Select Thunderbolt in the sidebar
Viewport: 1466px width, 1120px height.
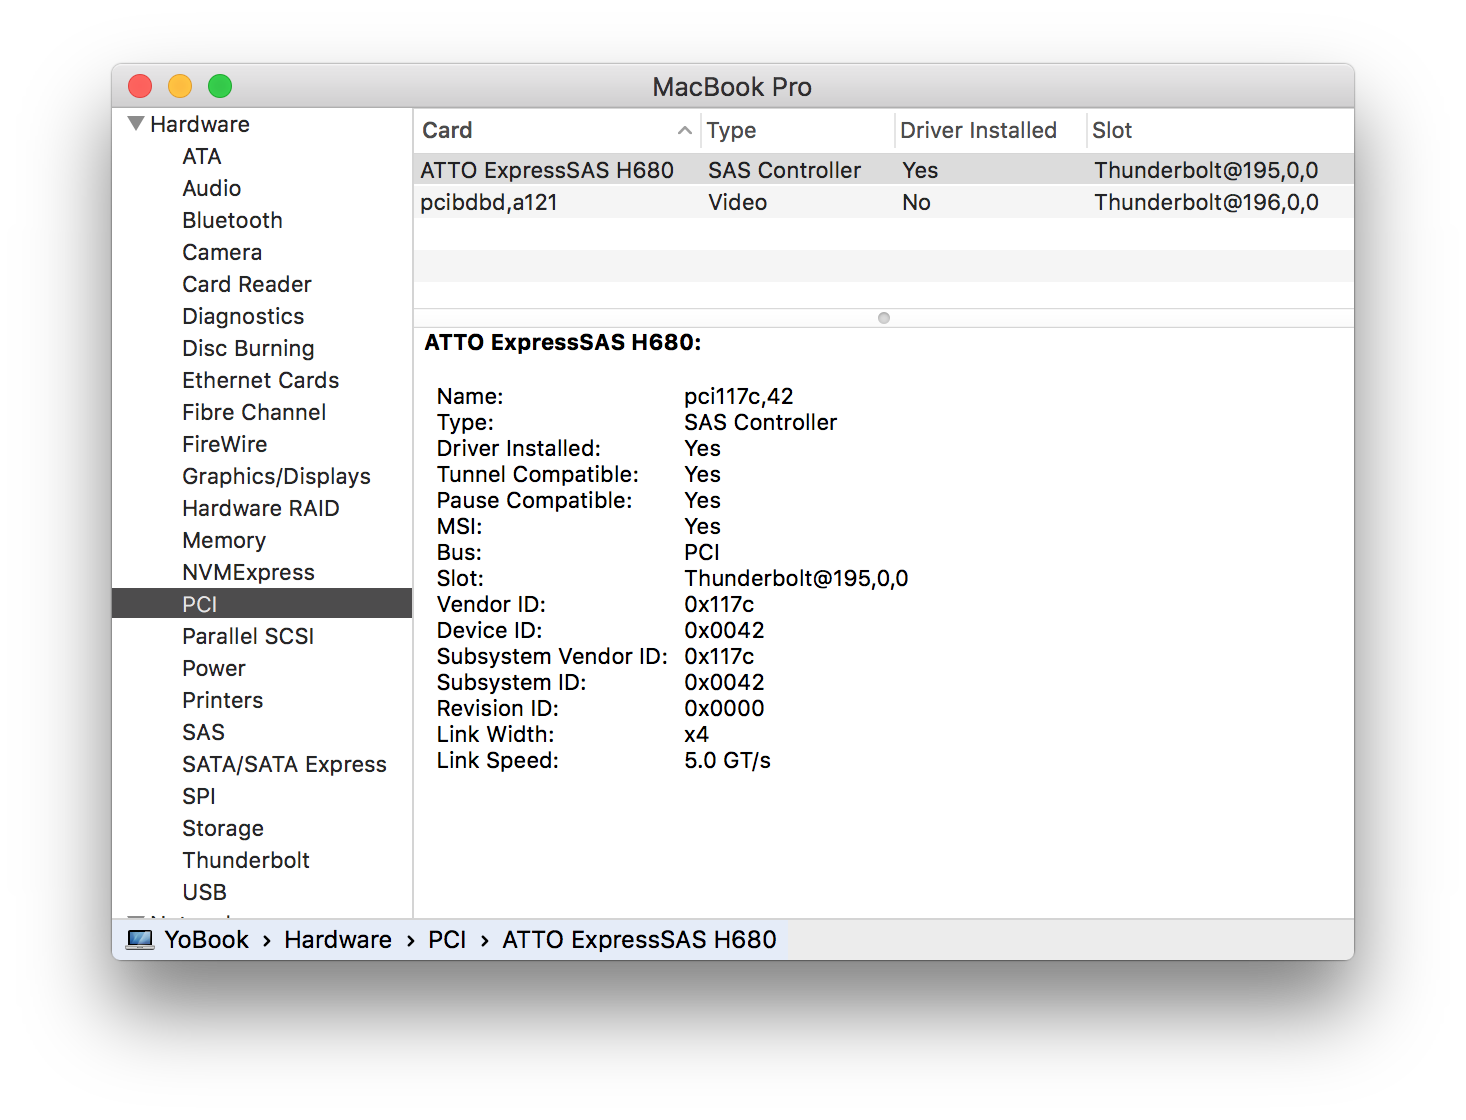246,860
